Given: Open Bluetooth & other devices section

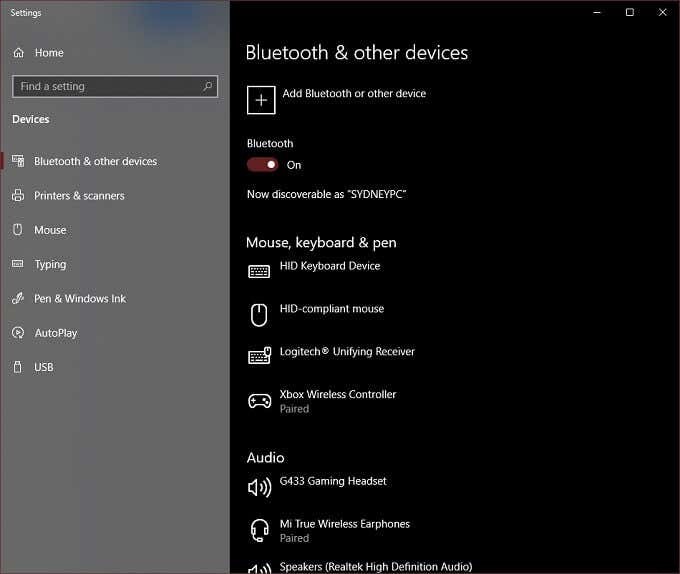Looking at the screenshot, I should coord(115,161).
